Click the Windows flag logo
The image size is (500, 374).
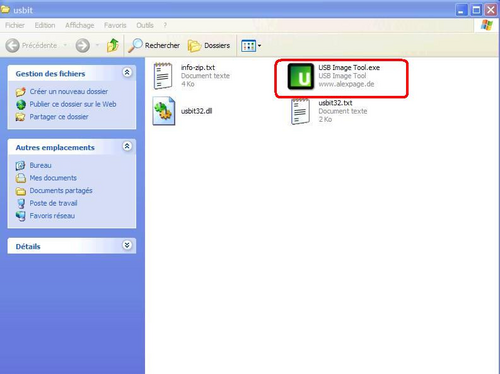[487, 25]
